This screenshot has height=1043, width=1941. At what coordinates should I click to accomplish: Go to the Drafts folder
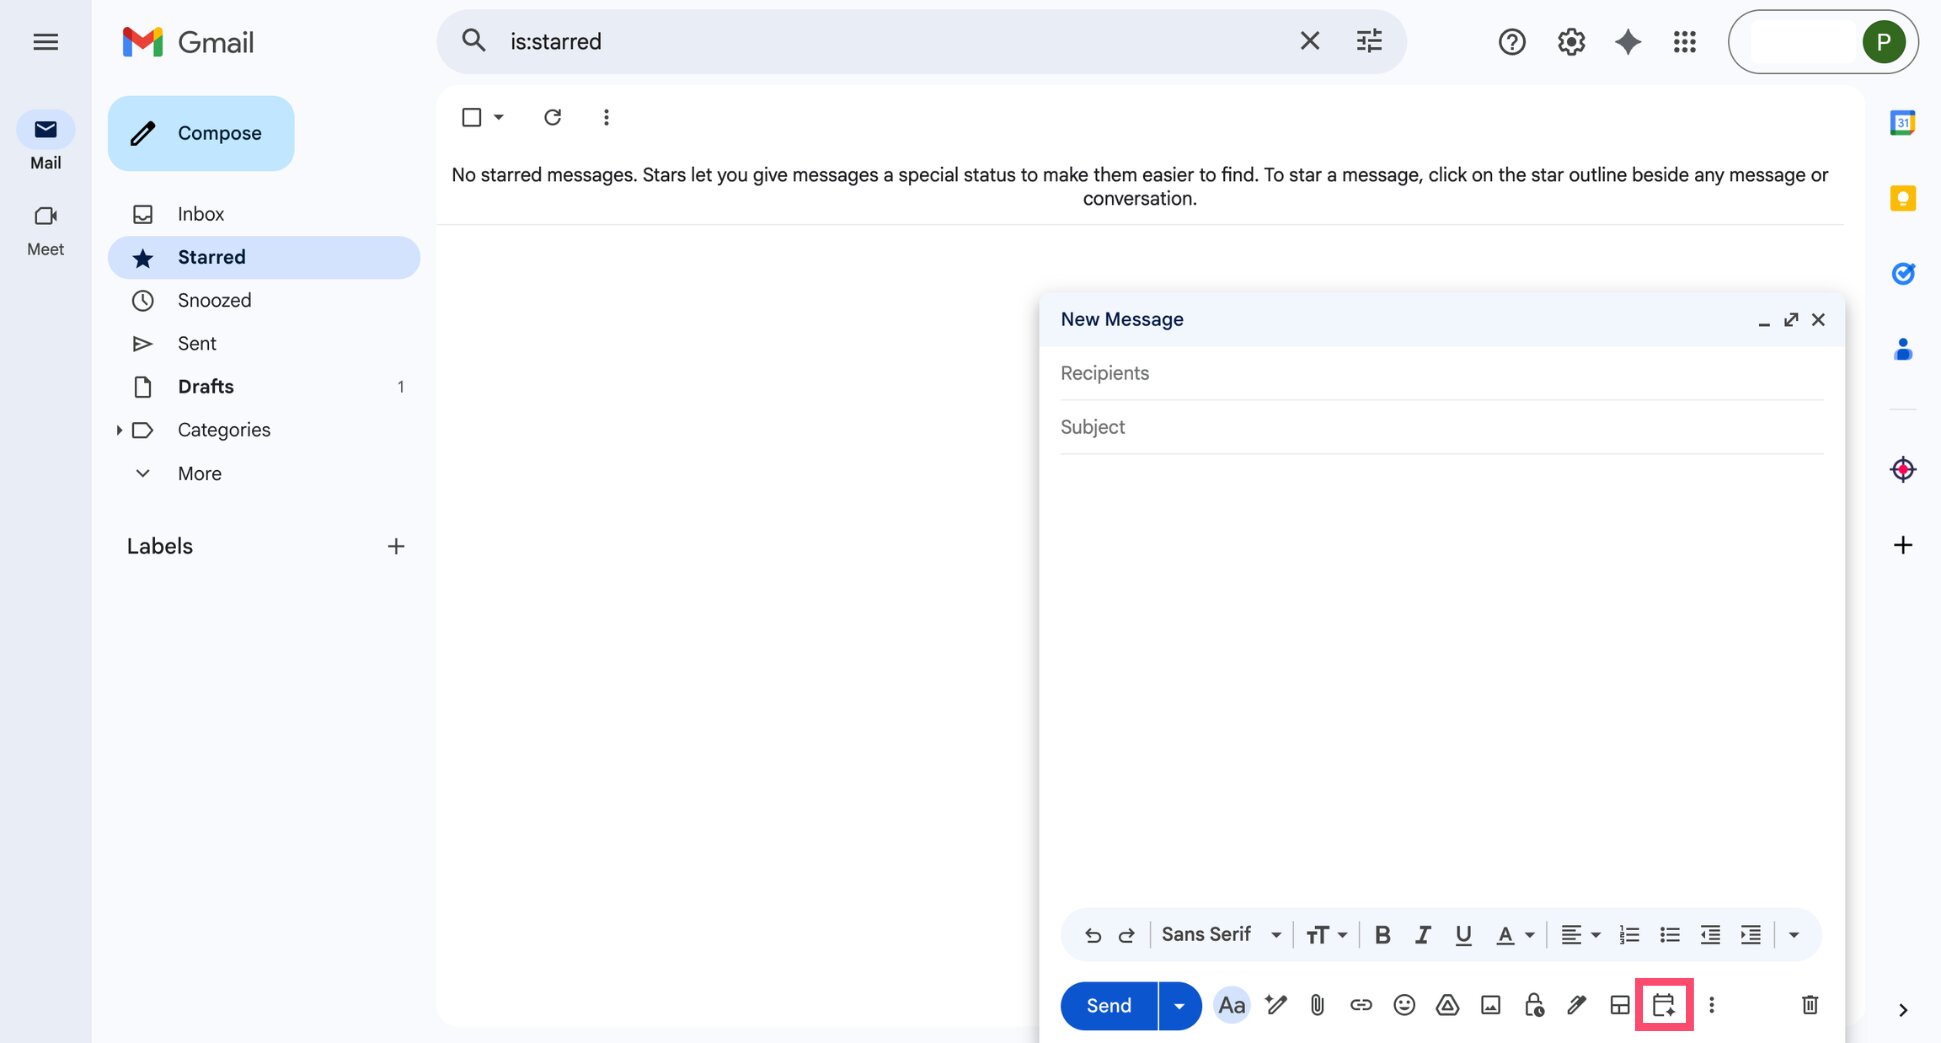(x=206, y=386)
